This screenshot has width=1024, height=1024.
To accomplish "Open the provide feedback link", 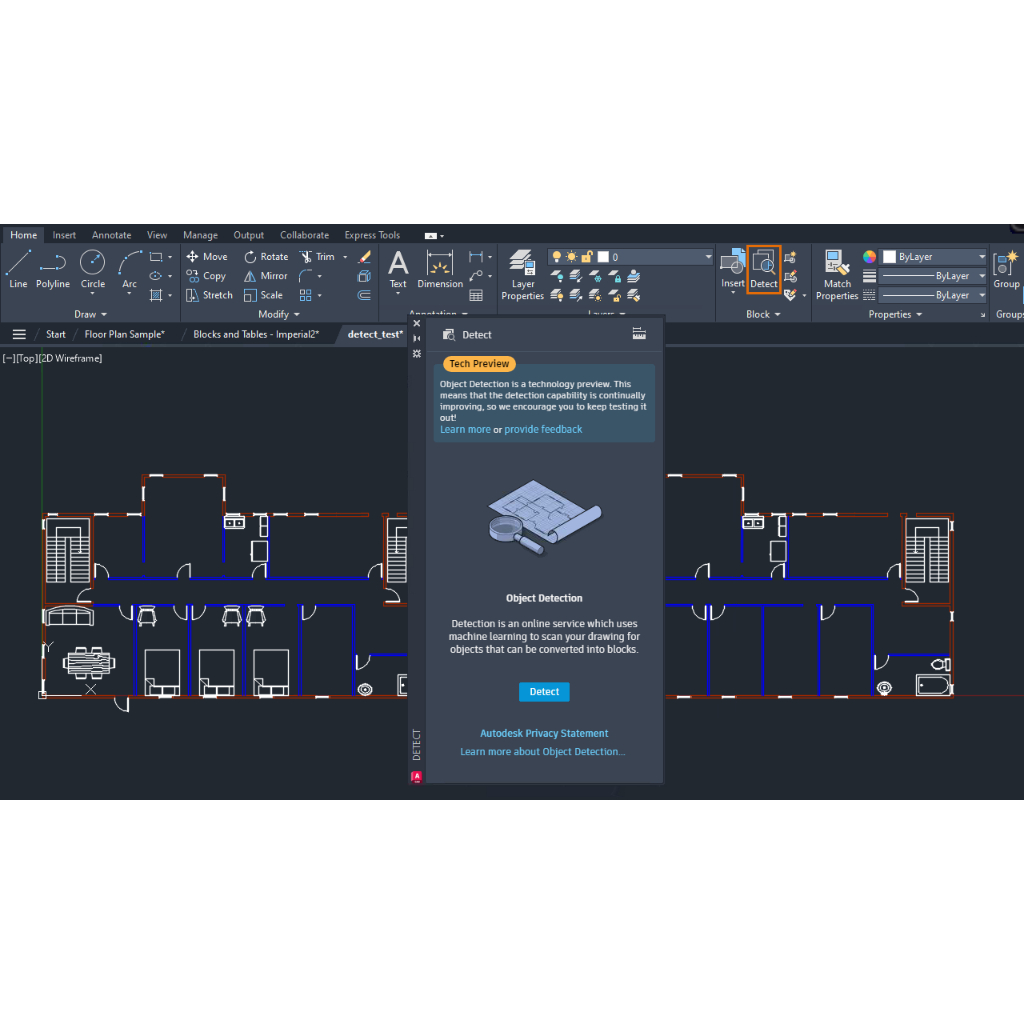I will pyautogui.click(x=543, y=429).
